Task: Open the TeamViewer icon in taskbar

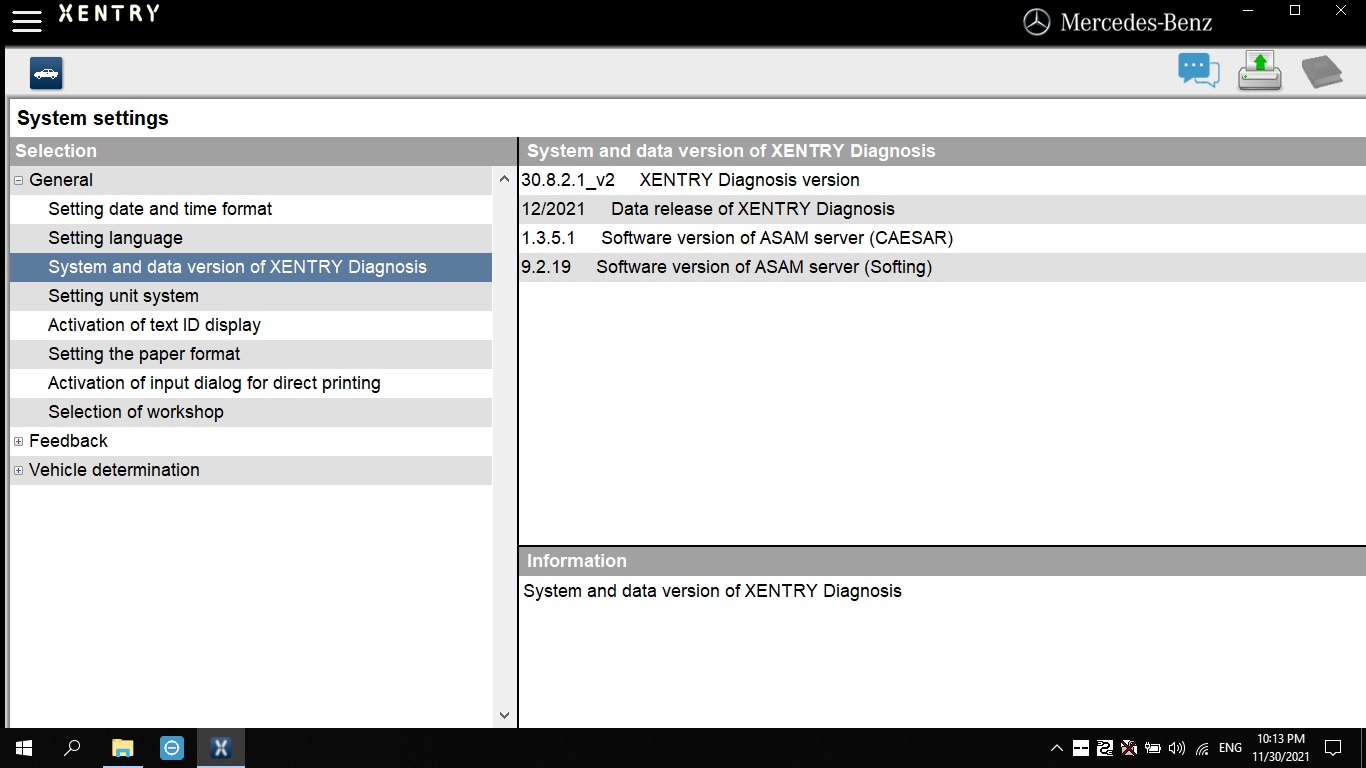Action: tap(172, 748)
